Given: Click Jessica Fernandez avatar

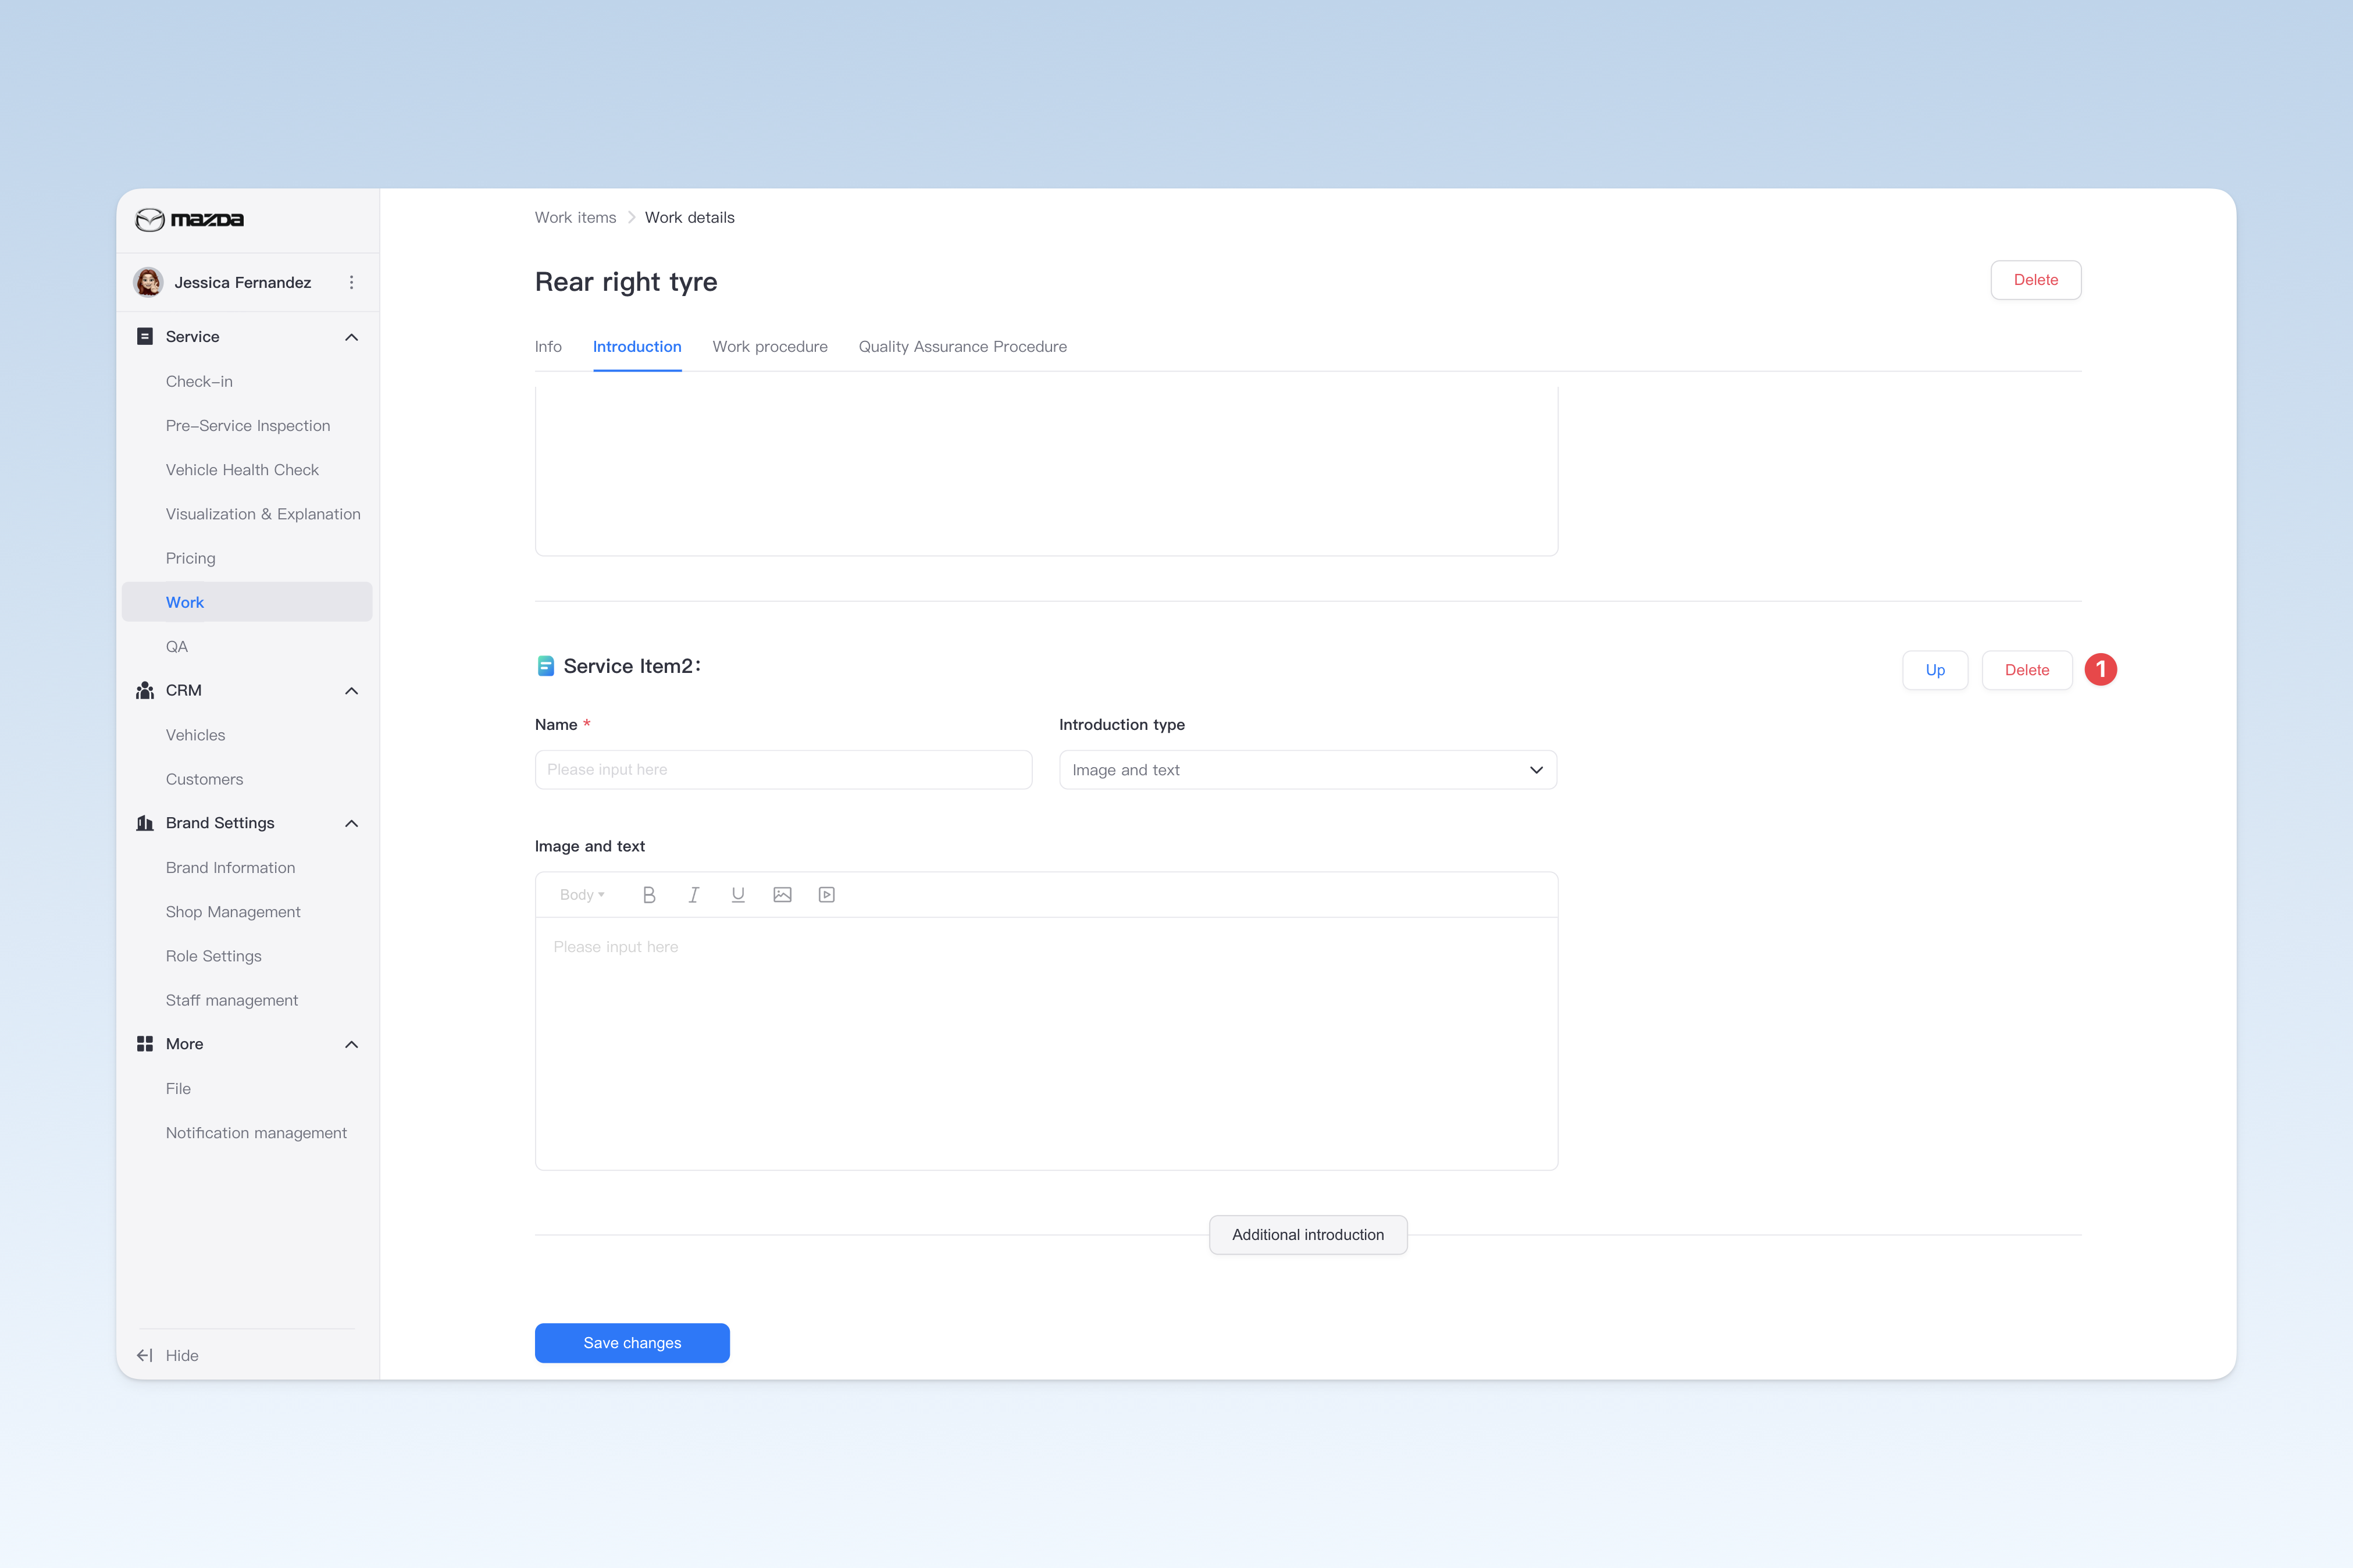Looking at the screenshot, I should tap(149, 282).
